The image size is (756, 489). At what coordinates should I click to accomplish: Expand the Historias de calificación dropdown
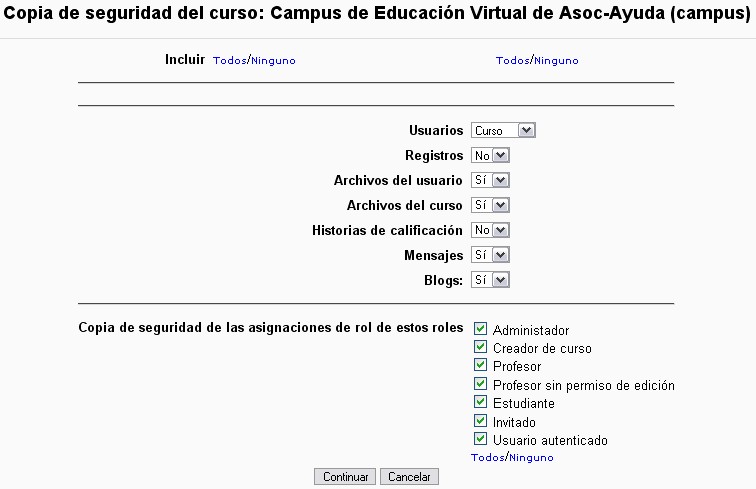click(x=491, y=230)
